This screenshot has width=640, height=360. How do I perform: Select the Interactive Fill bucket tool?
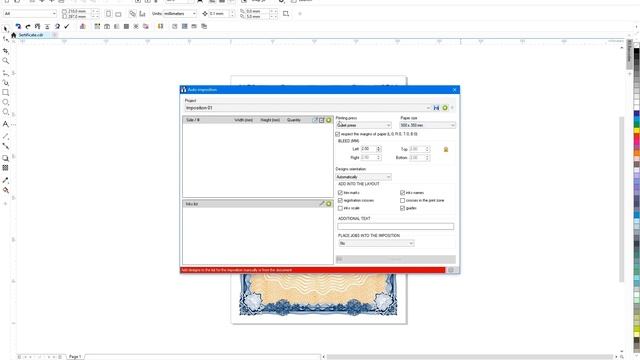[x=5, y=190]
